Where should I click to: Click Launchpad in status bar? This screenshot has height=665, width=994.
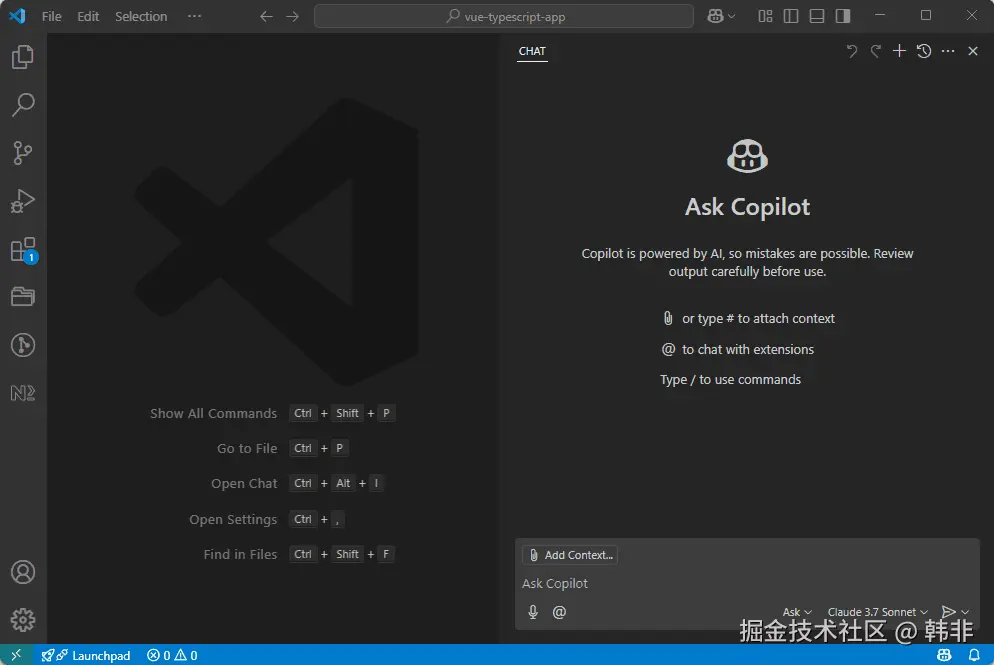[x=86, y=655]
